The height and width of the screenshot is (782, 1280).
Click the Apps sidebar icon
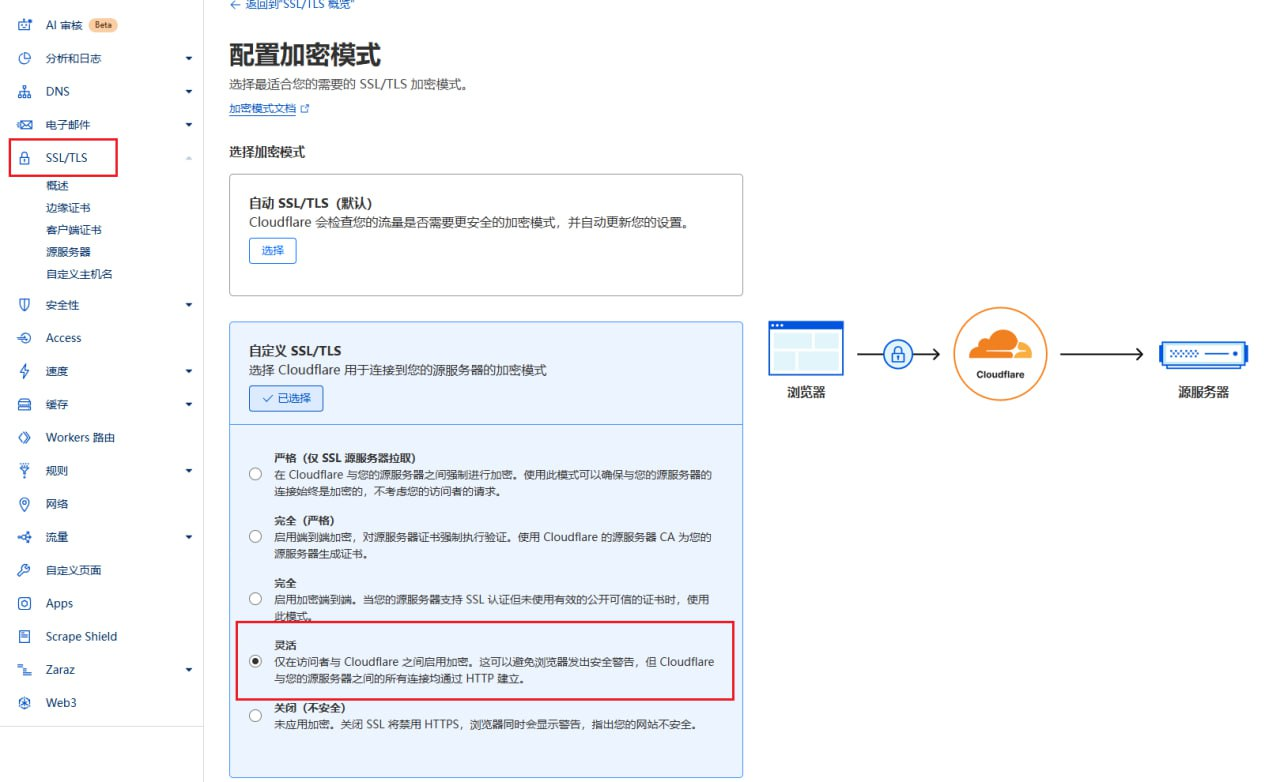[x=25, y=603]
